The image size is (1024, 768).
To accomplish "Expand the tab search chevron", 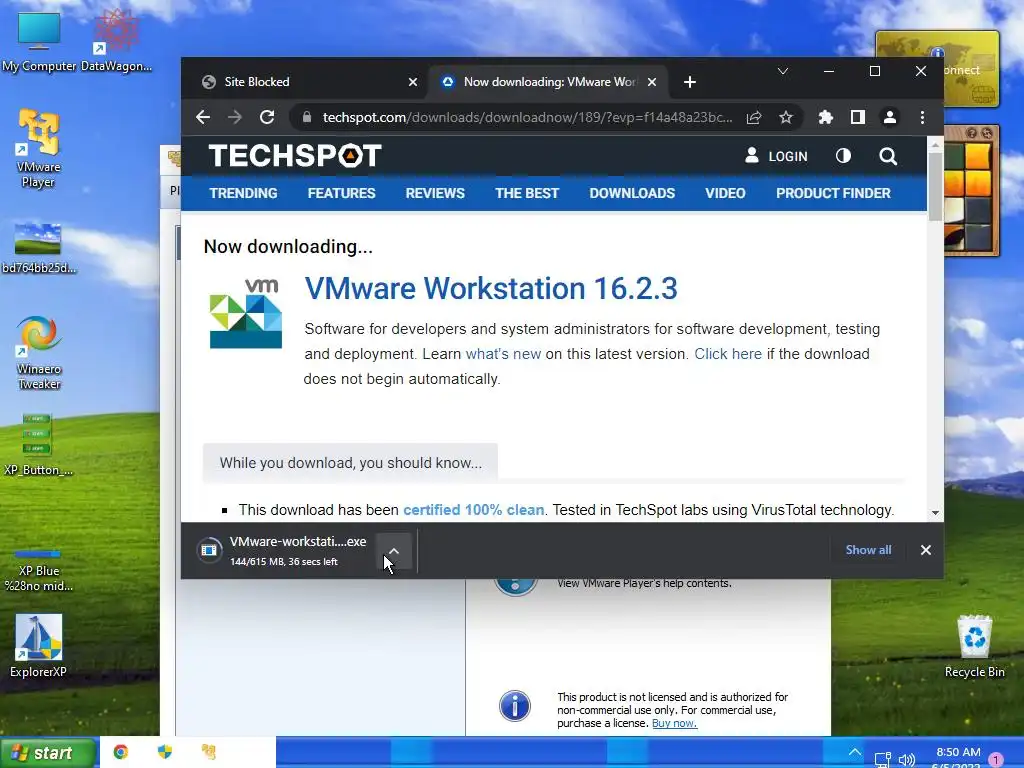I will pos(782,71).
